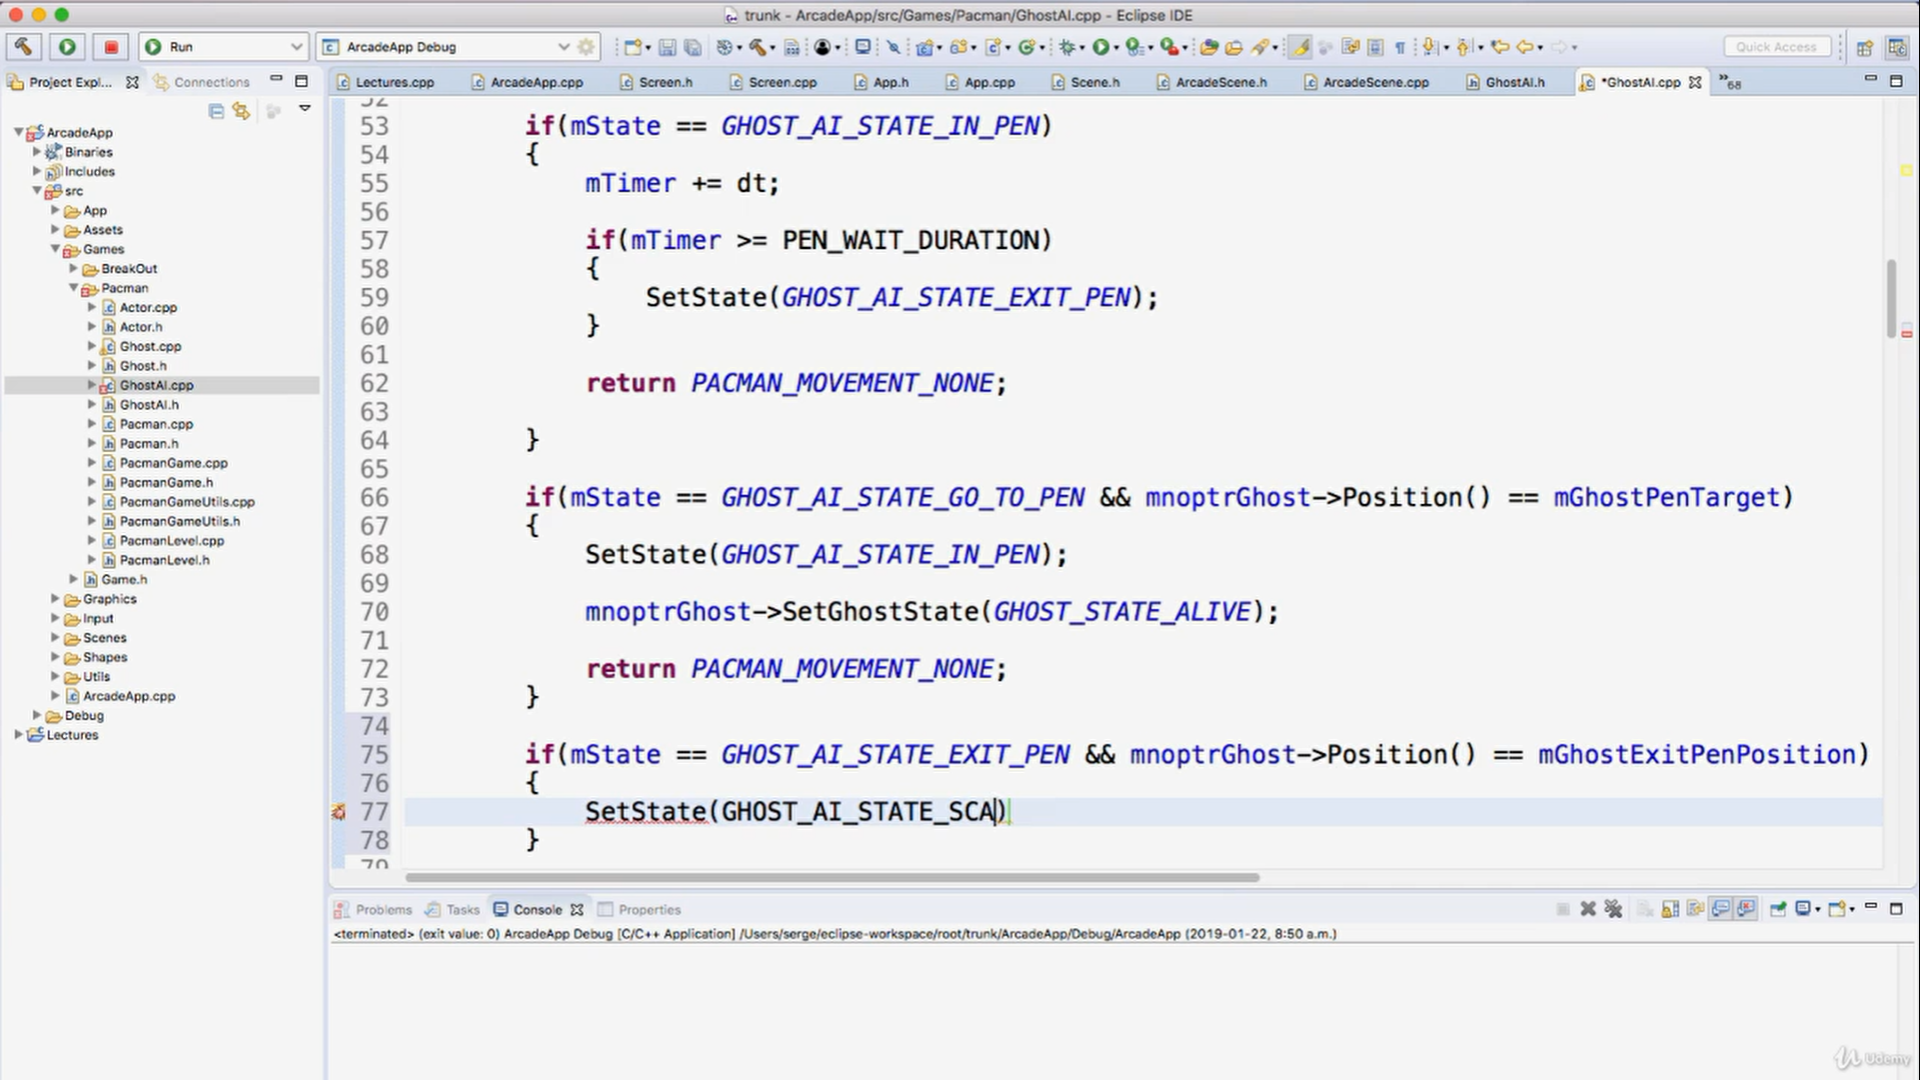Click the Save All toolbar icon
This screenshot has height=1080, width=1920.
pos(692,47)
